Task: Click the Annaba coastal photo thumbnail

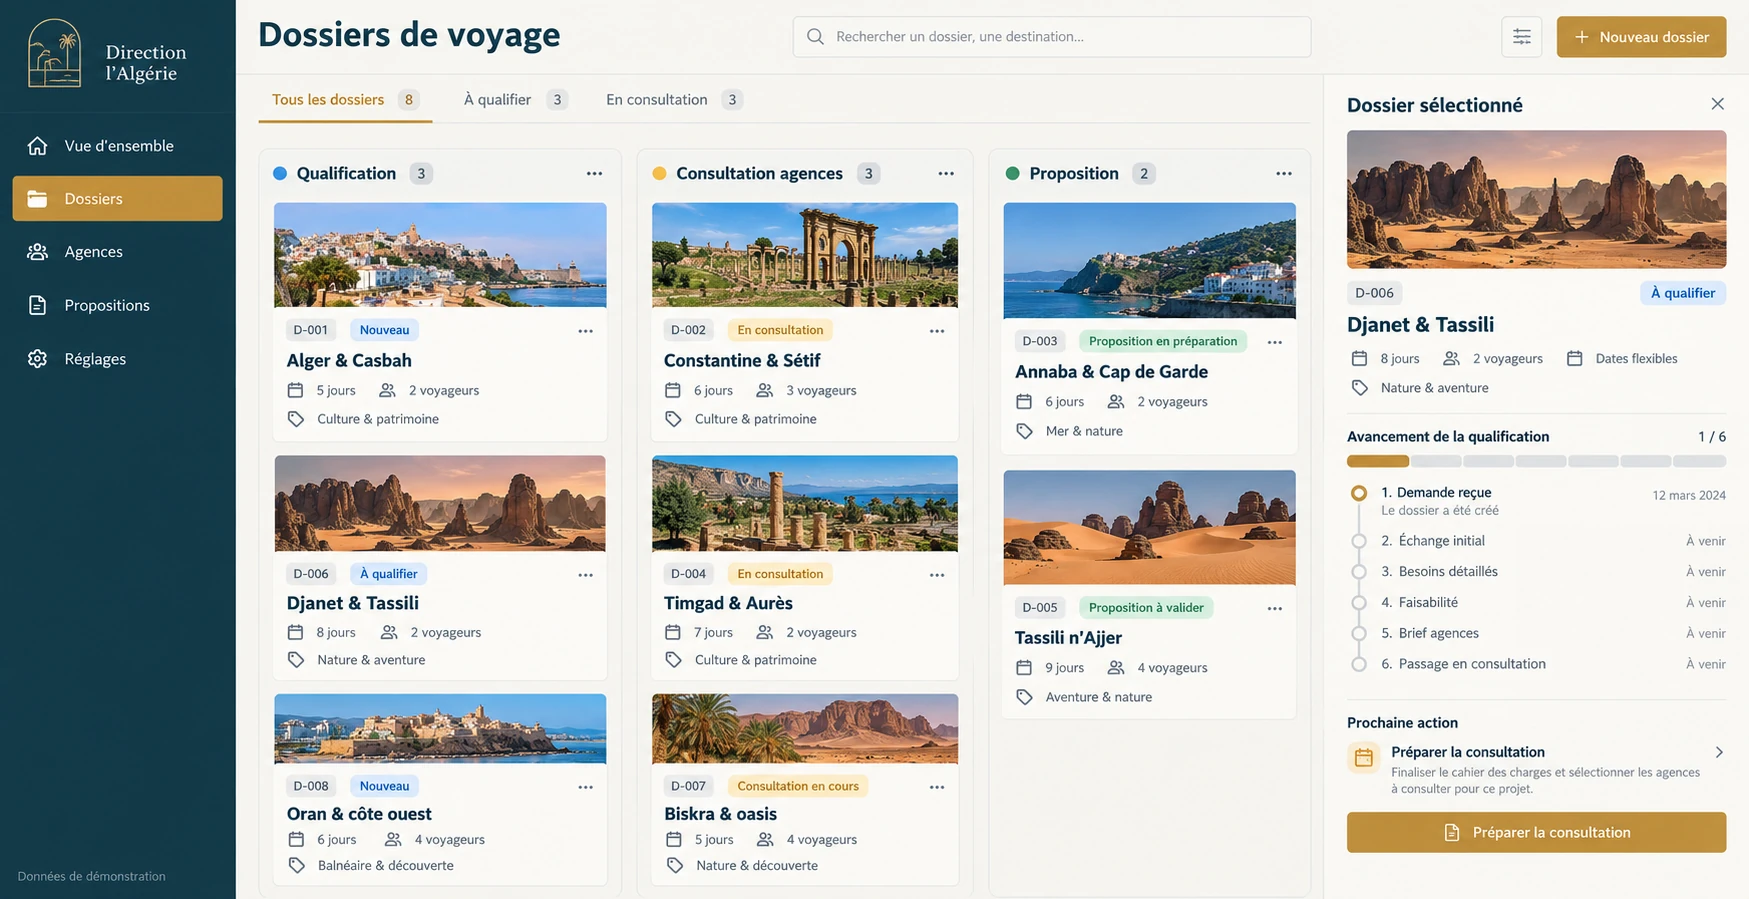Action: pyautogui.click(x=1150, y=261)
